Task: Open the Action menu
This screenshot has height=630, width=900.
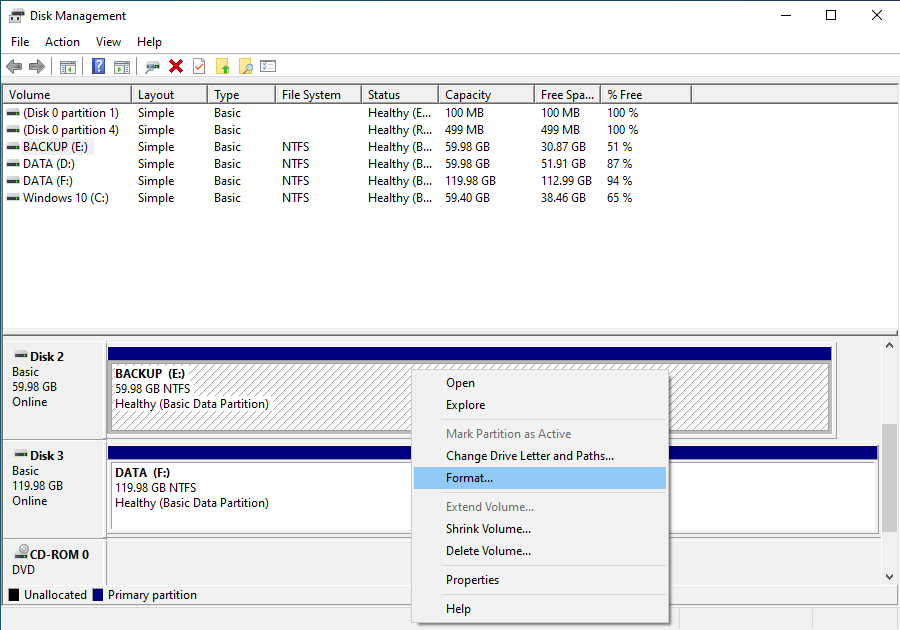Action: tap(62, 42)
